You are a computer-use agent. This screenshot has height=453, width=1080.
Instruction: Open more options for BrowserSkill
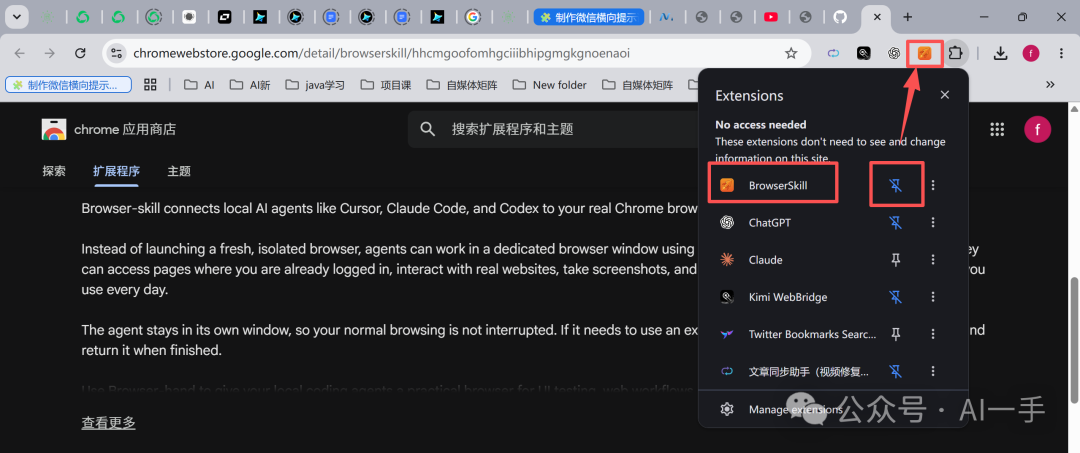tap(933, 185)
